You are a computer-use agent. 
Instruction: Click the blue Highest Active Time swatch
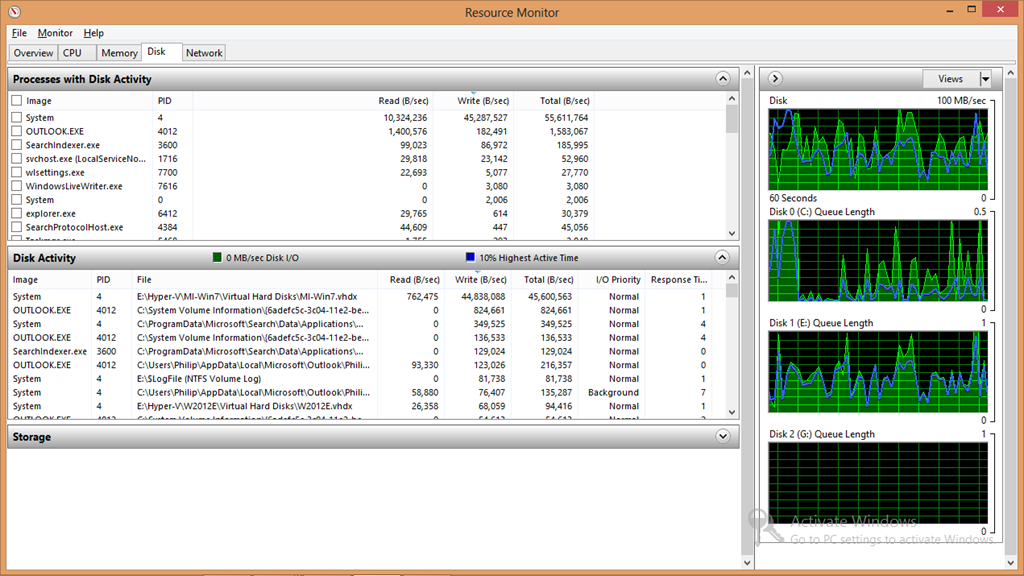point(470,257)
